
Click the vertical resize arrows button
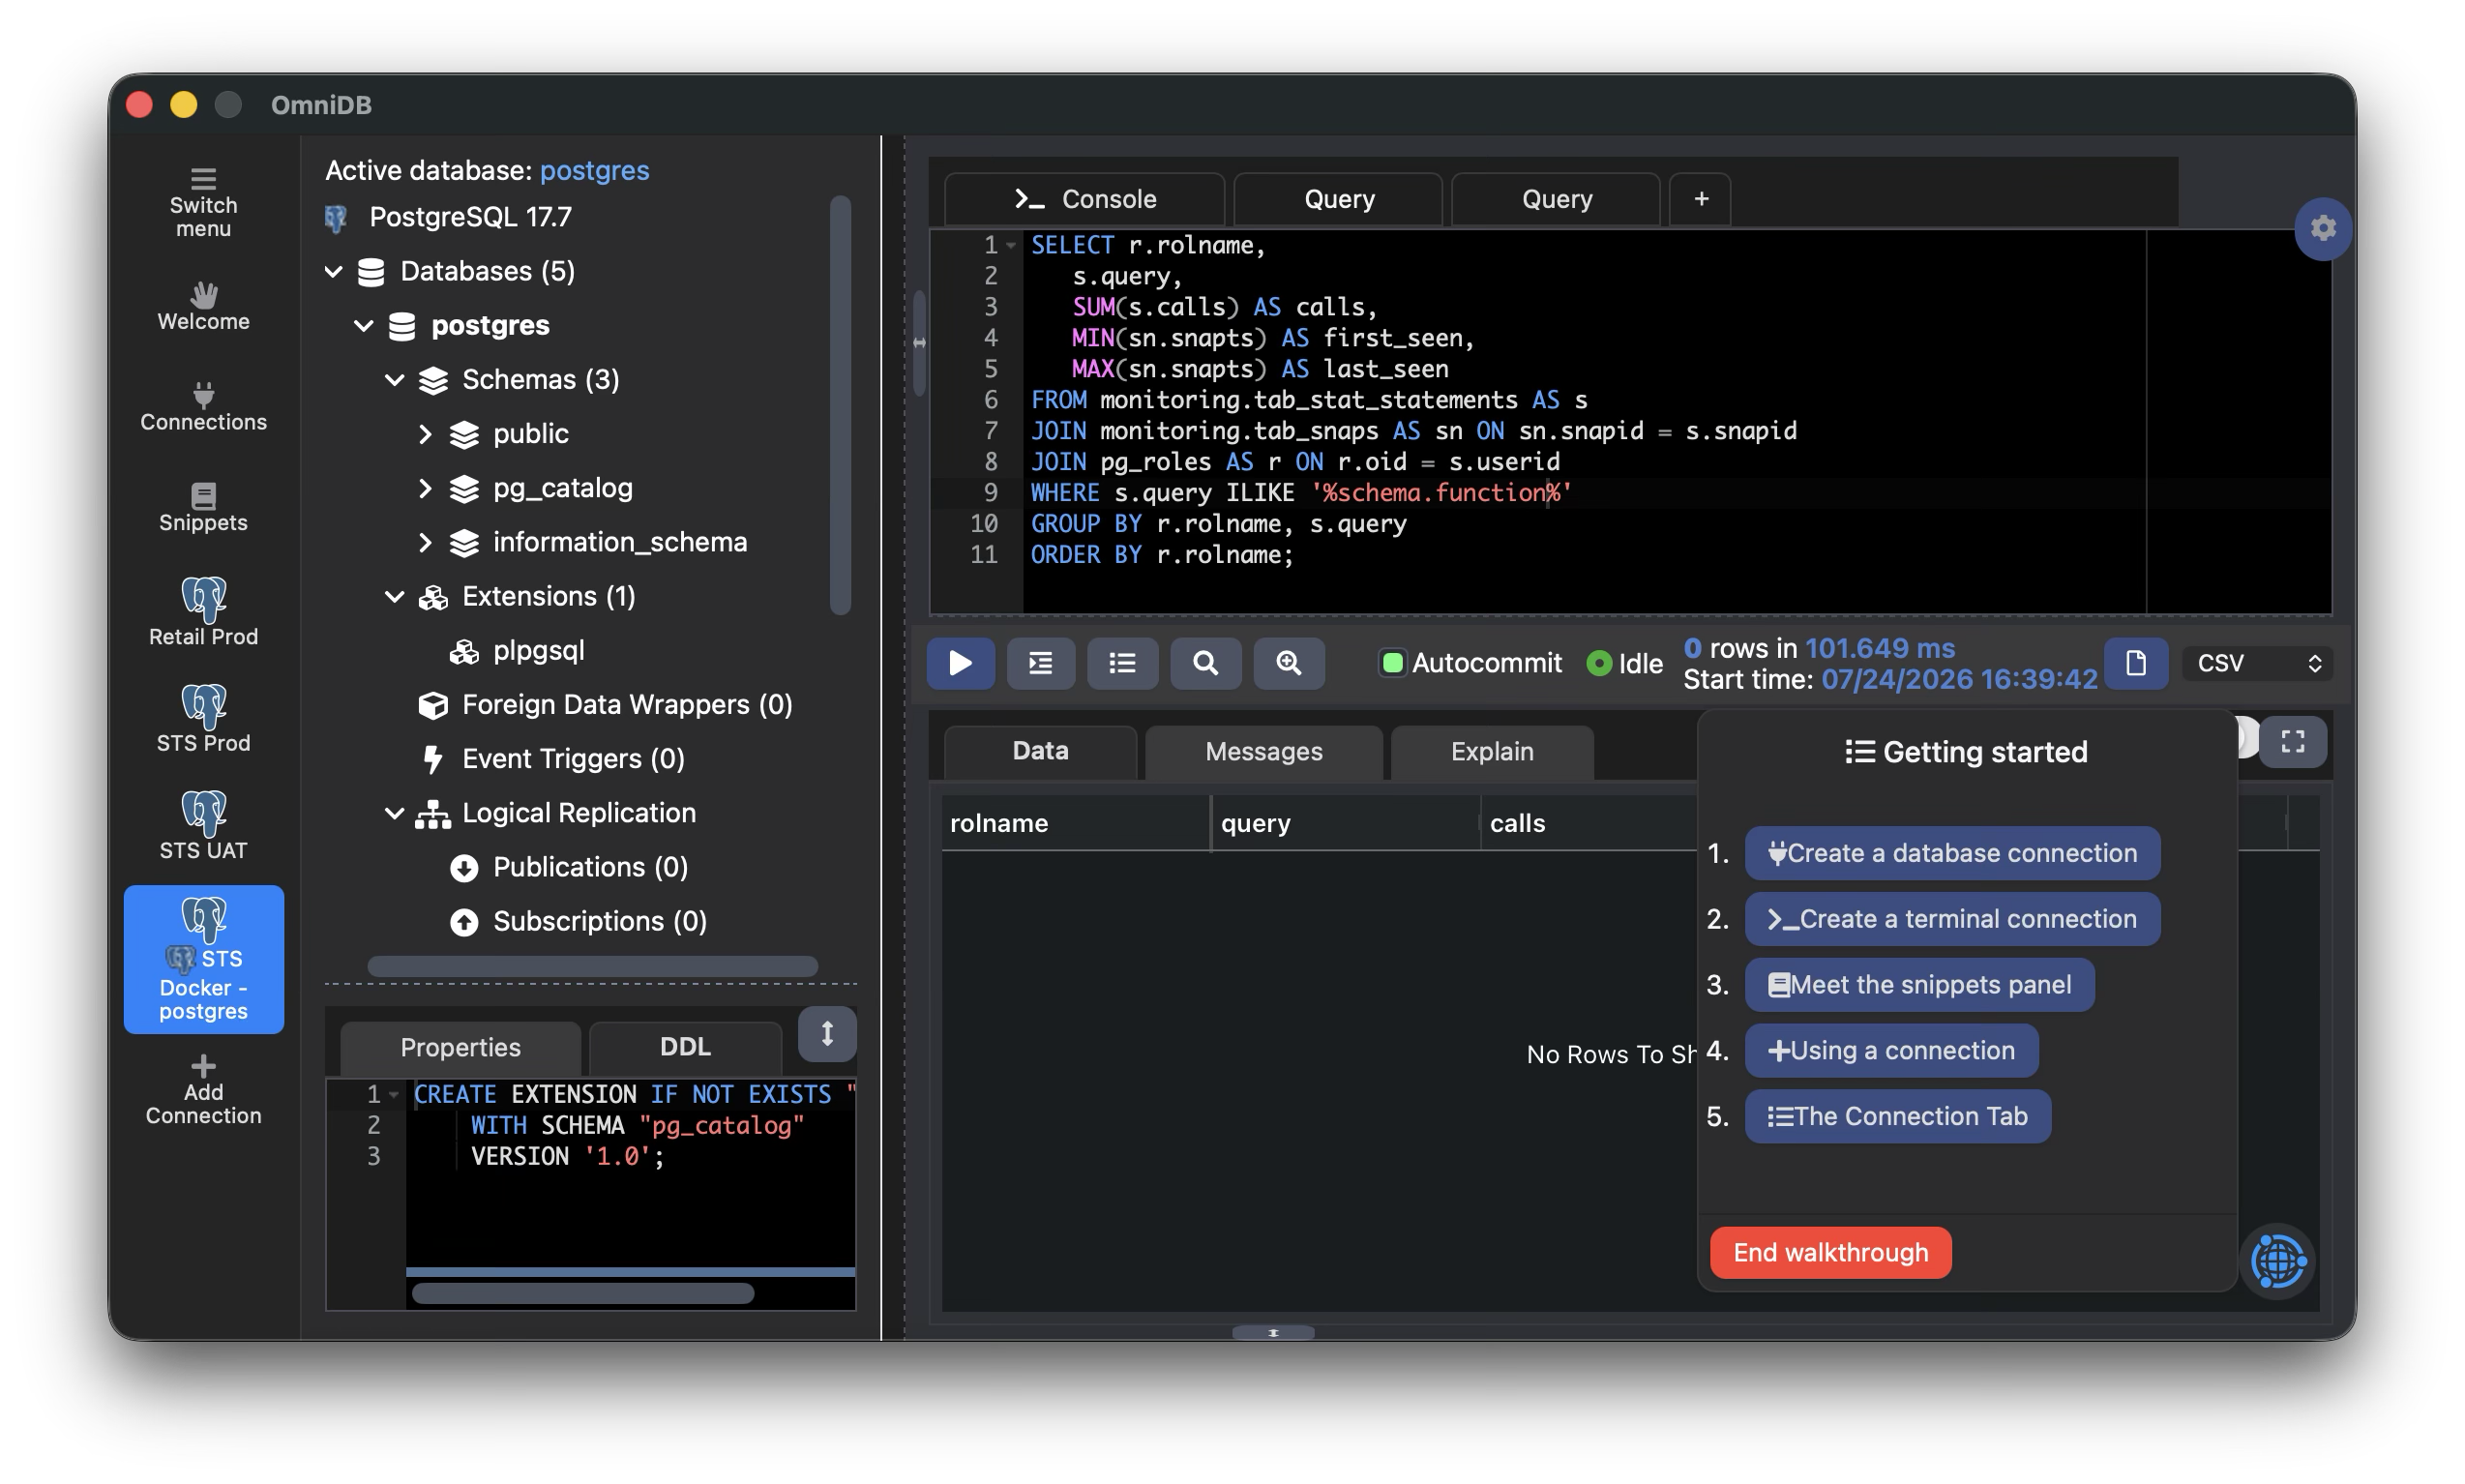click(826, 1032)
